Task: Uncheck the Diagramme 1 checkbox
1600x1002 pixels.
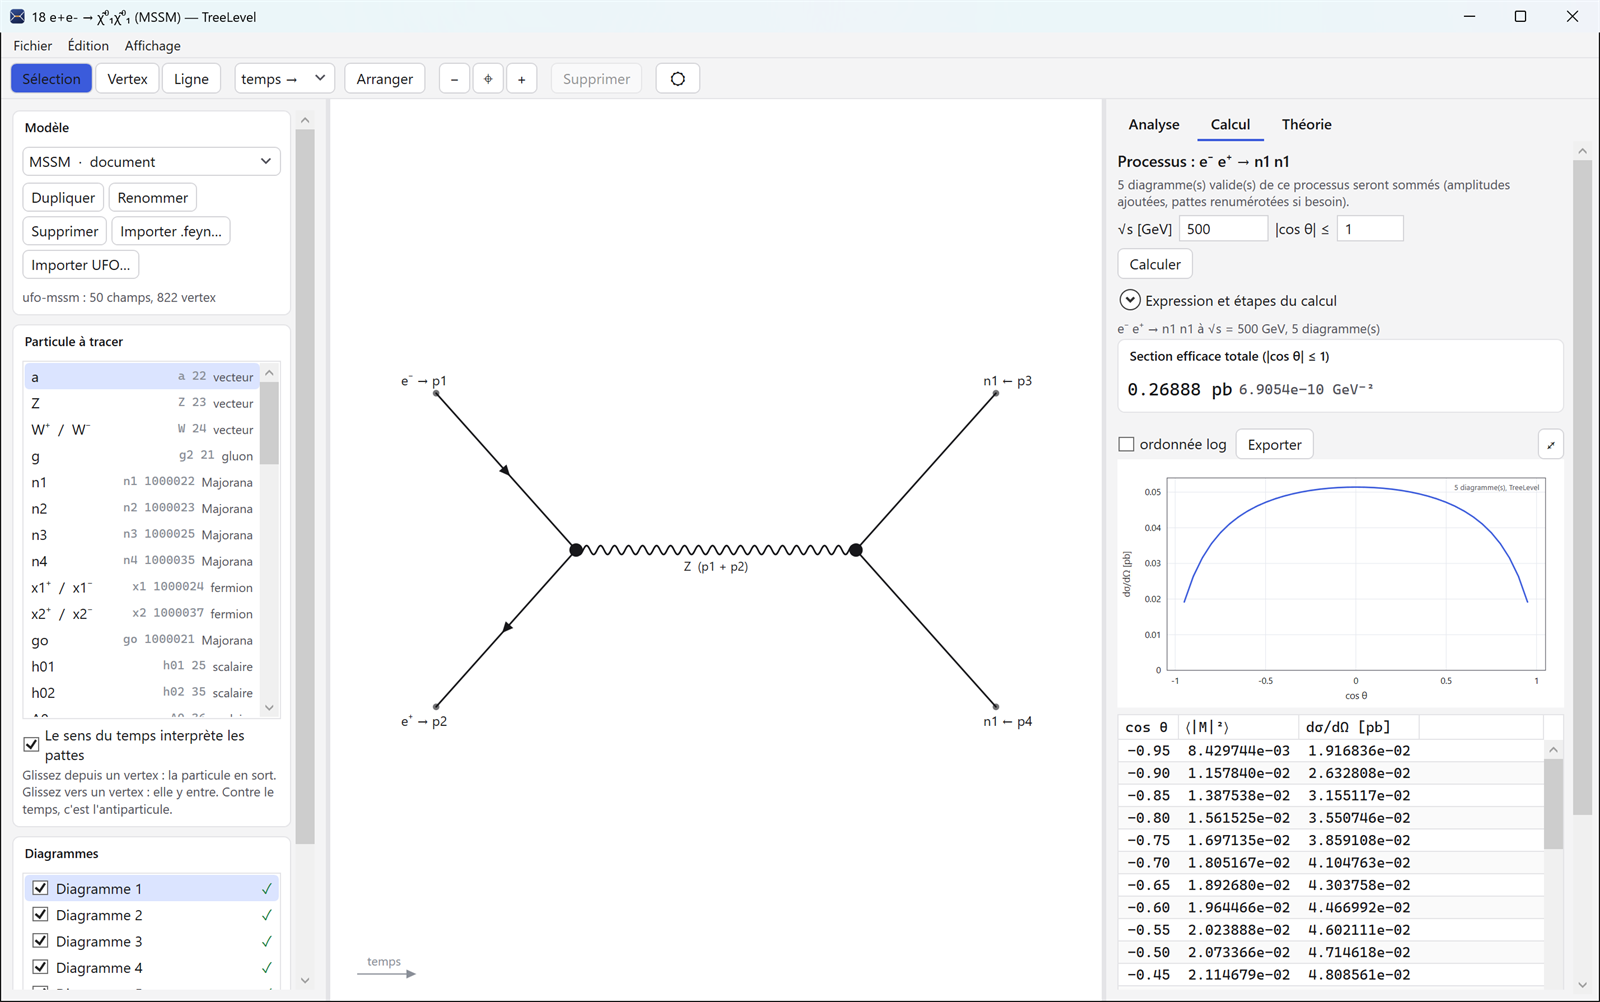Action: [x=40, y=888]
